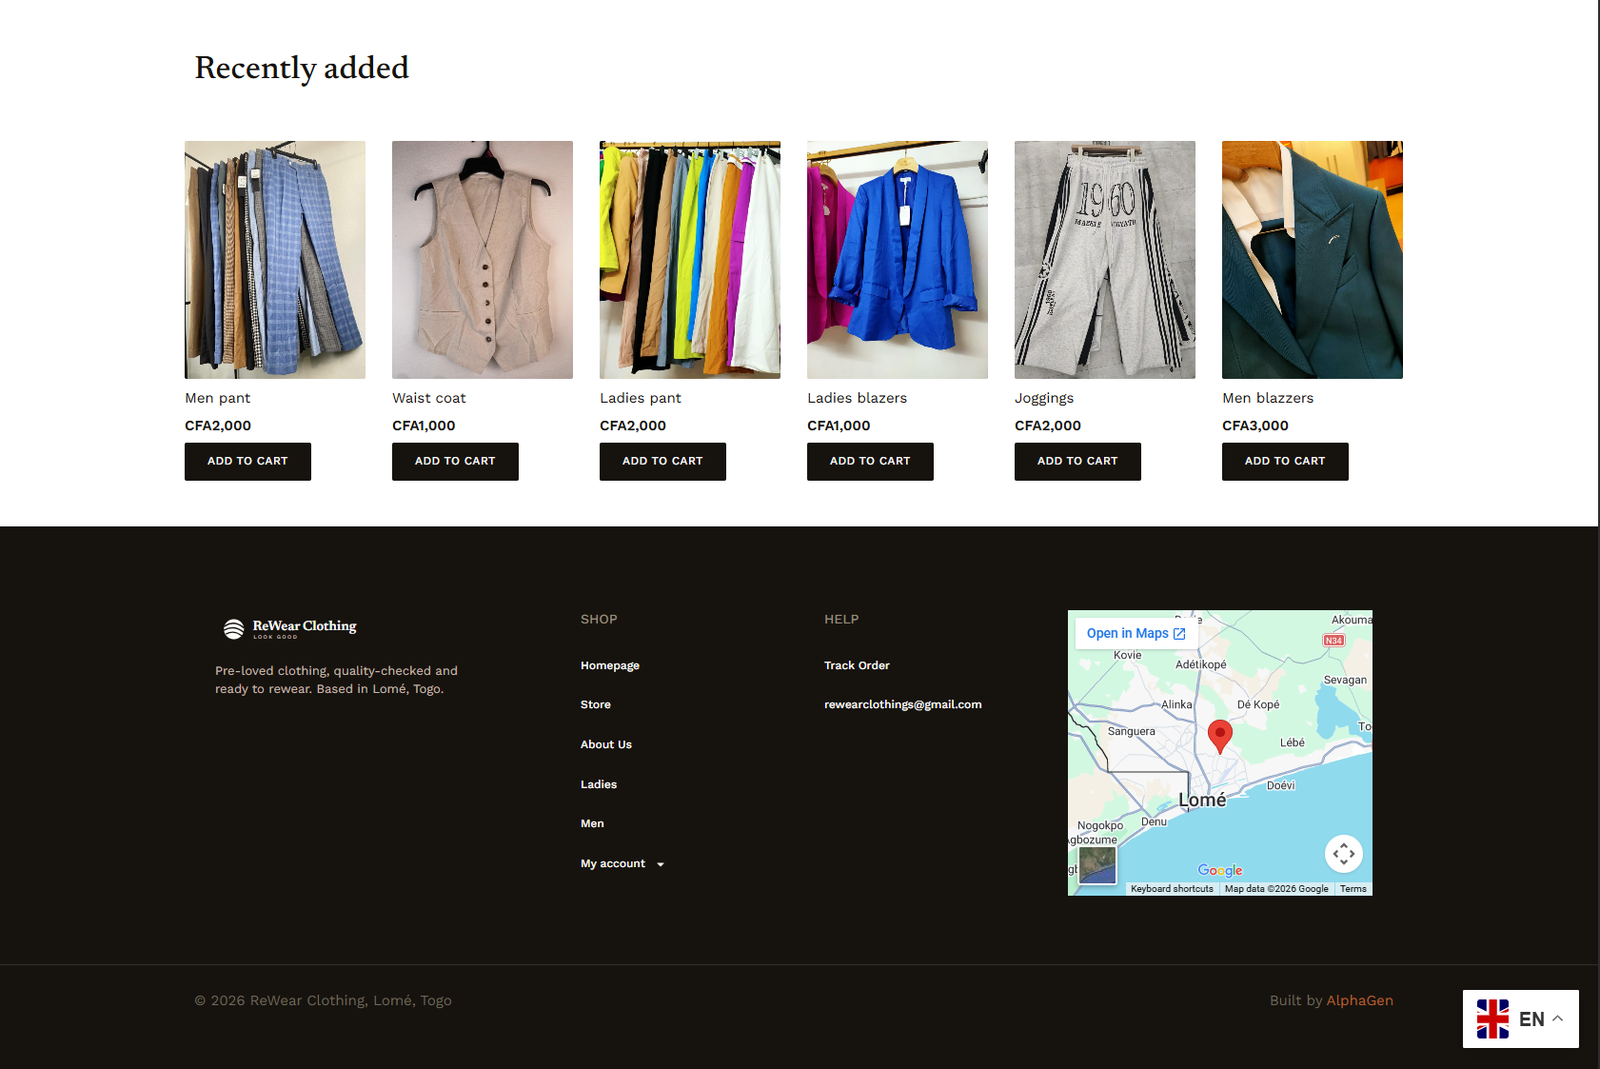Viewport: 1600px width, 1069px height.
Task: Open the Store footer link
Action: 596,705
